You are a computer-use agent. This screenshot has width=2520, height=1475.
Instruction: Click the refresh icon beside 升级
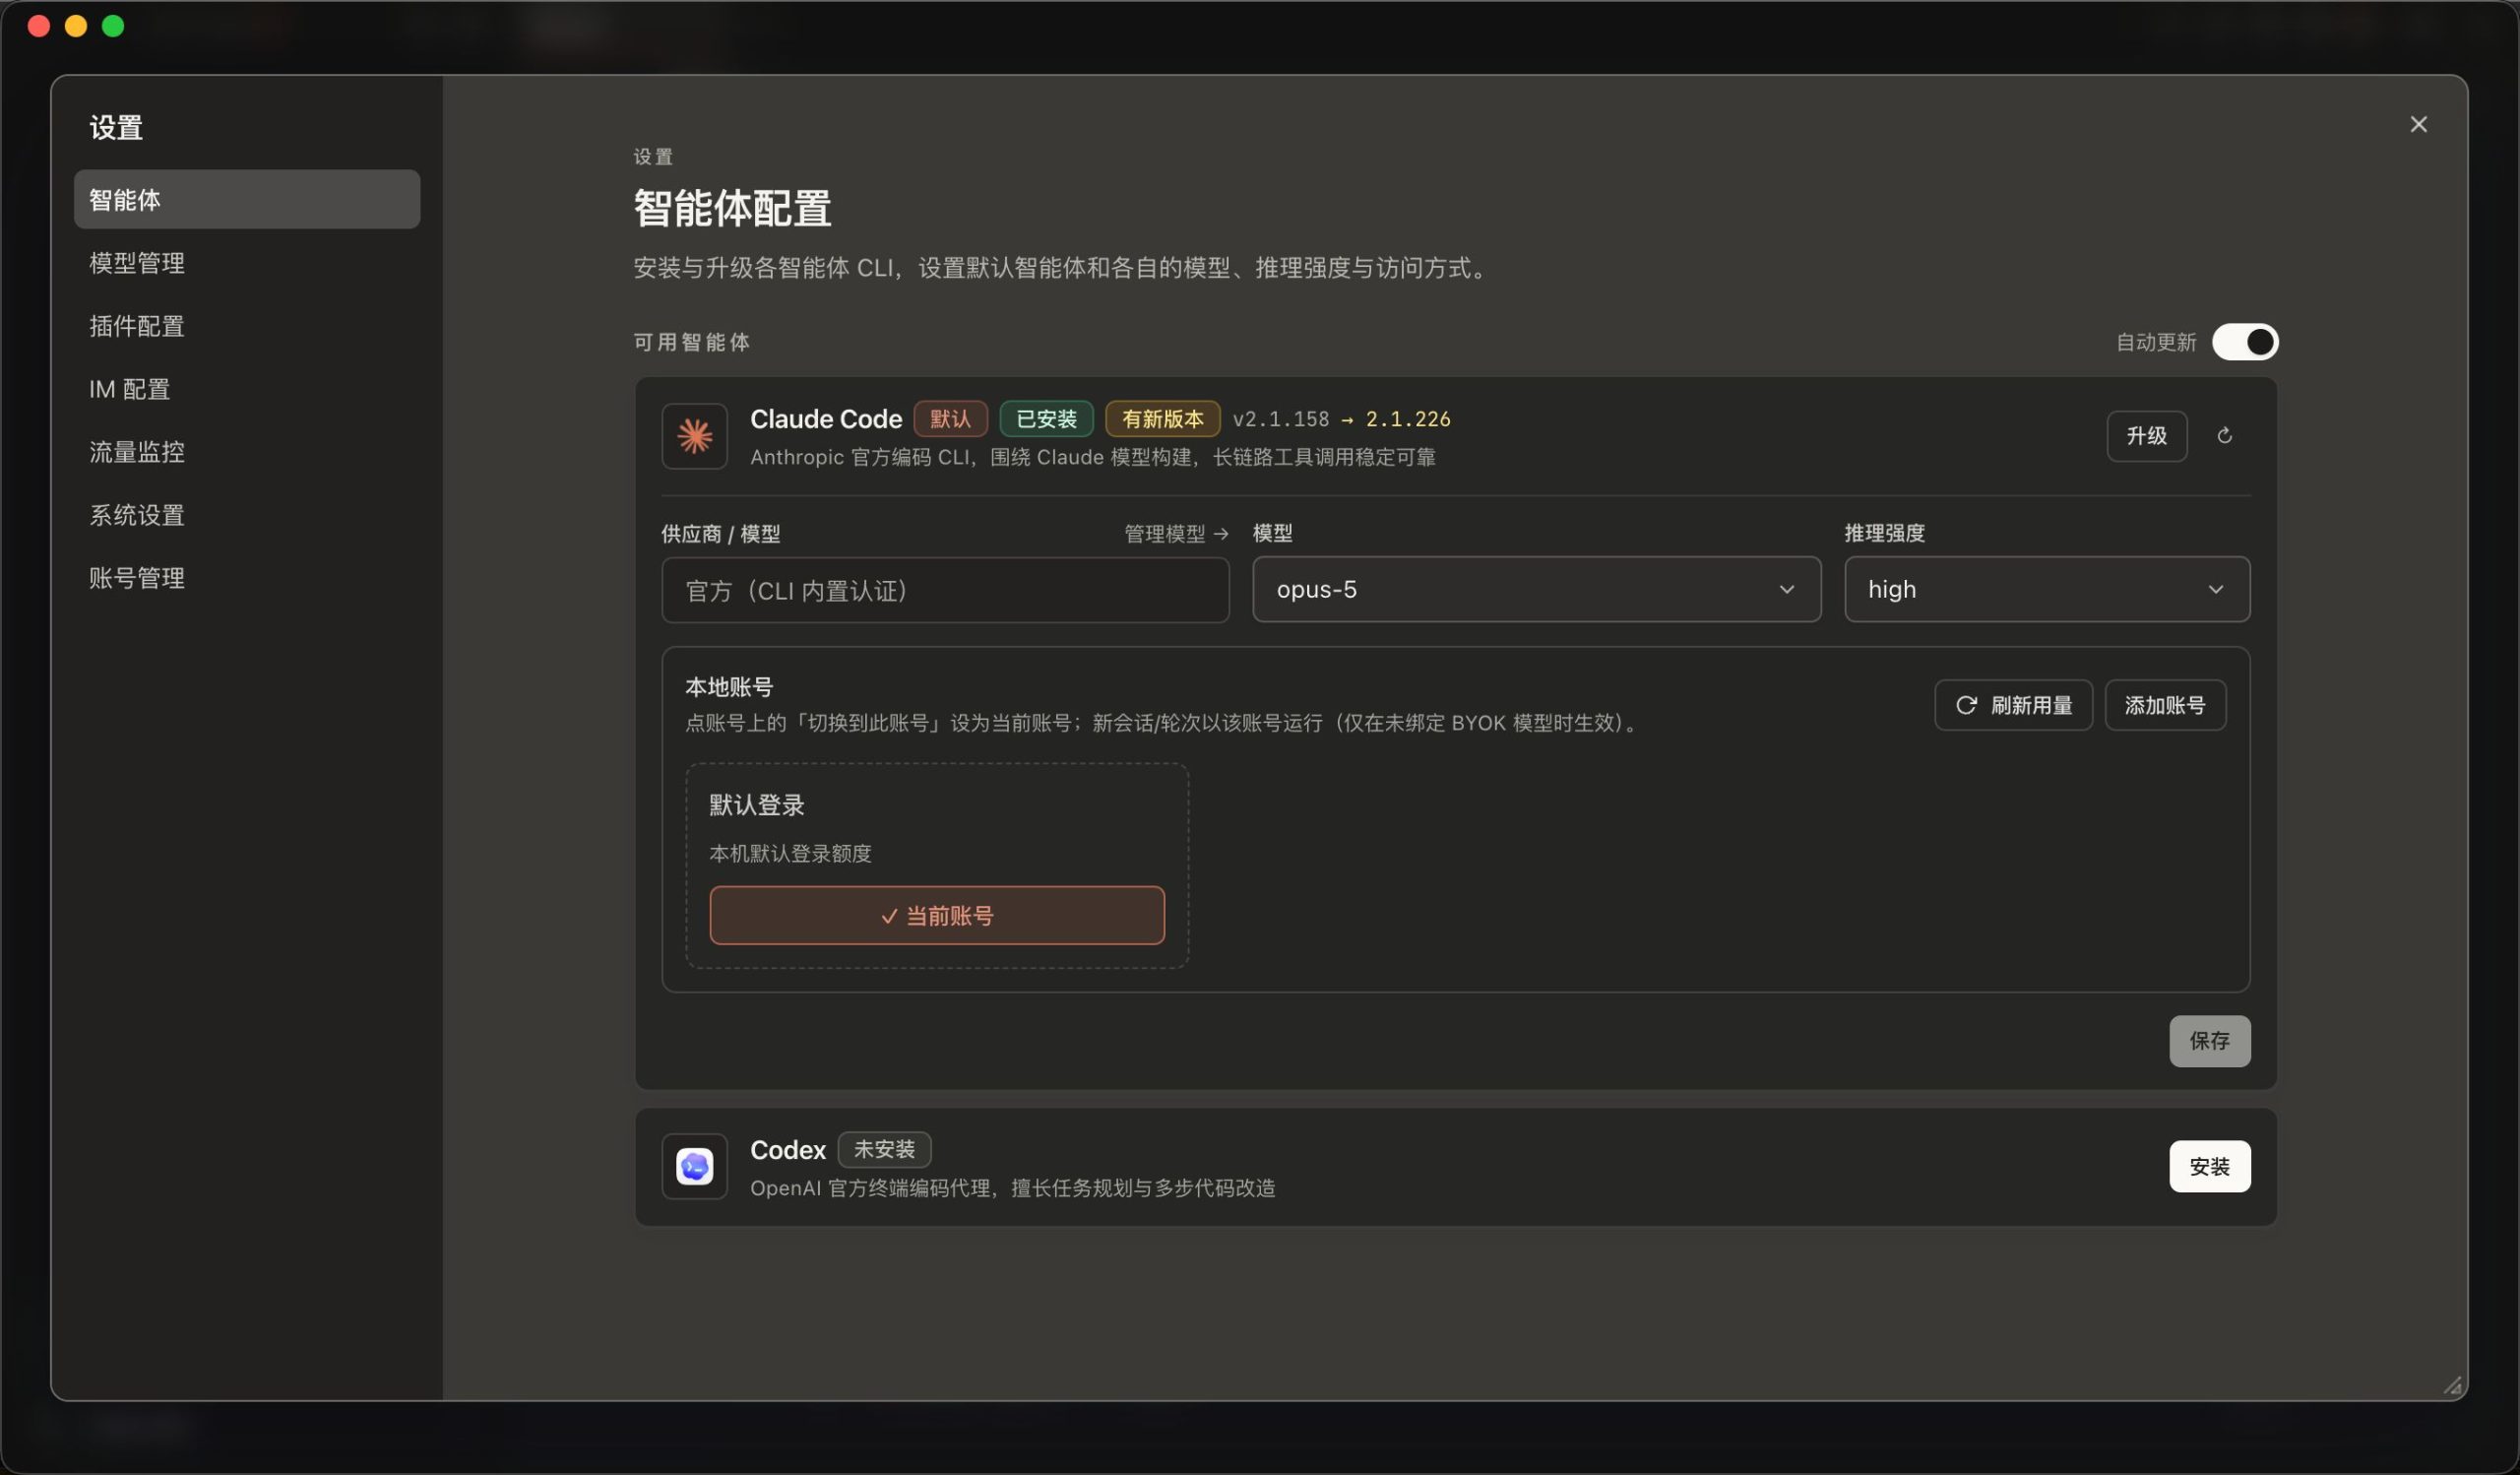pos(2224,435)
